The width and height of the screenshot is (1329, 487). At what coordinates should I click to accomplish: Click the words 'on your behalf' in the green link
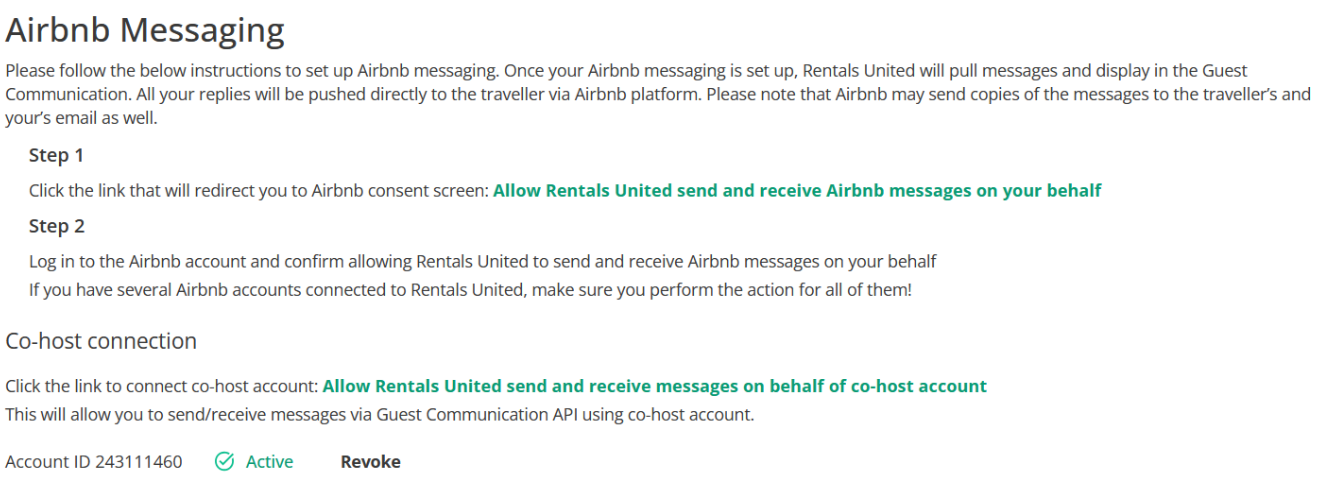coord(1039,190)
